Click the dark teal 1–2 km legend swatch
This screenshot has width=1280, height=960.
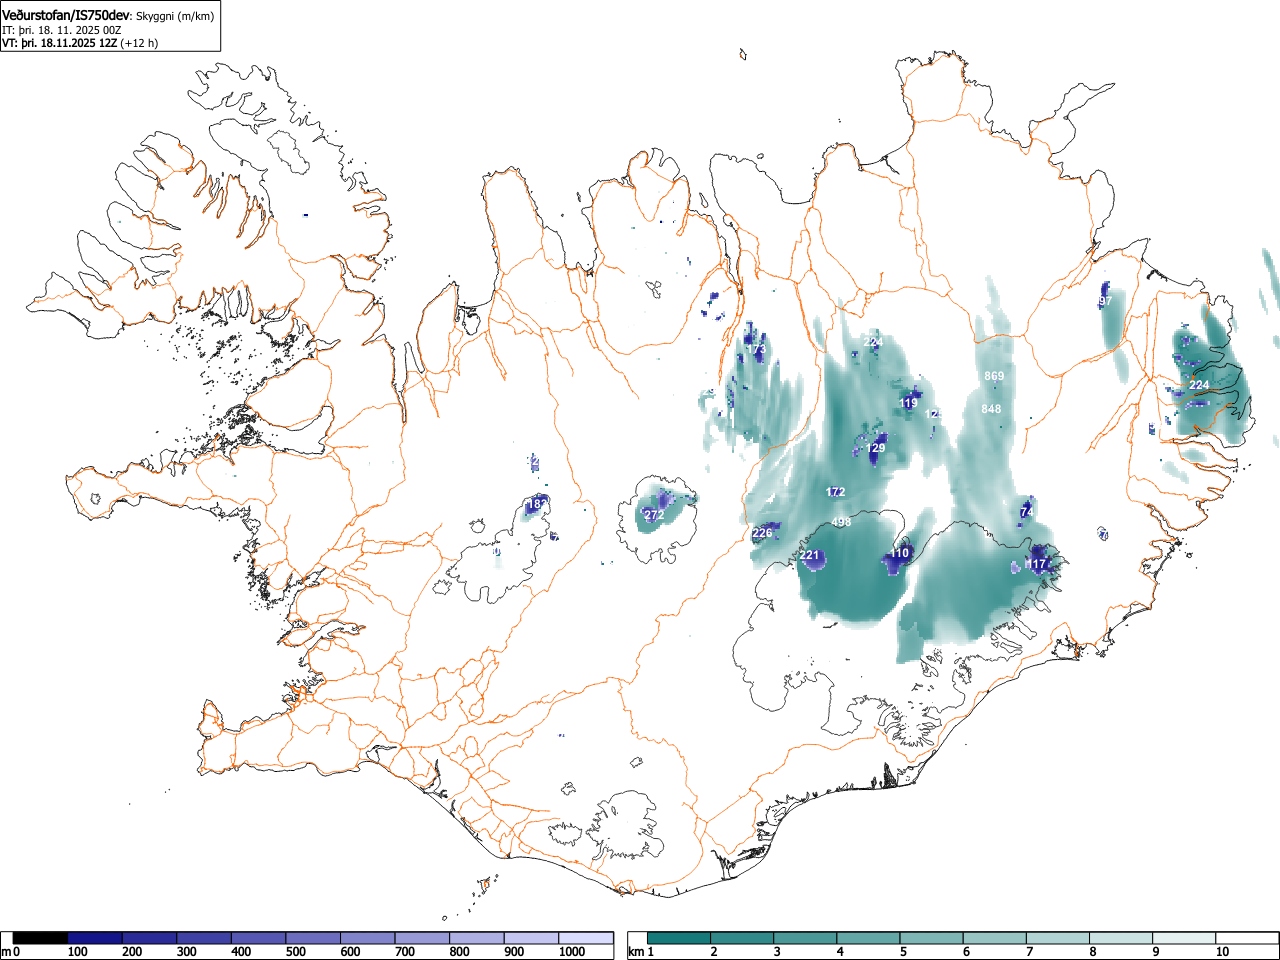coord(679,938)
